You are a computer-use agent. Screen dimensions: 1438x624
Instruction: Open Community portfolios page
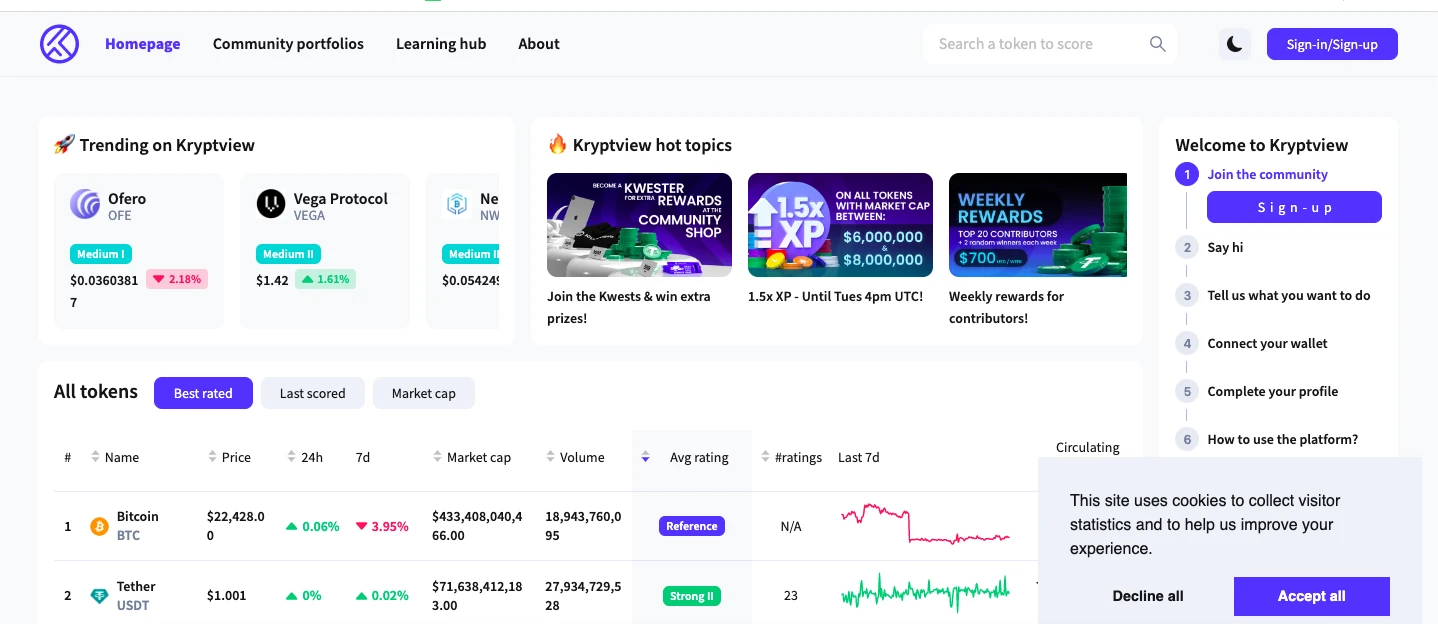pyautogui.click(x=288, y=44)
